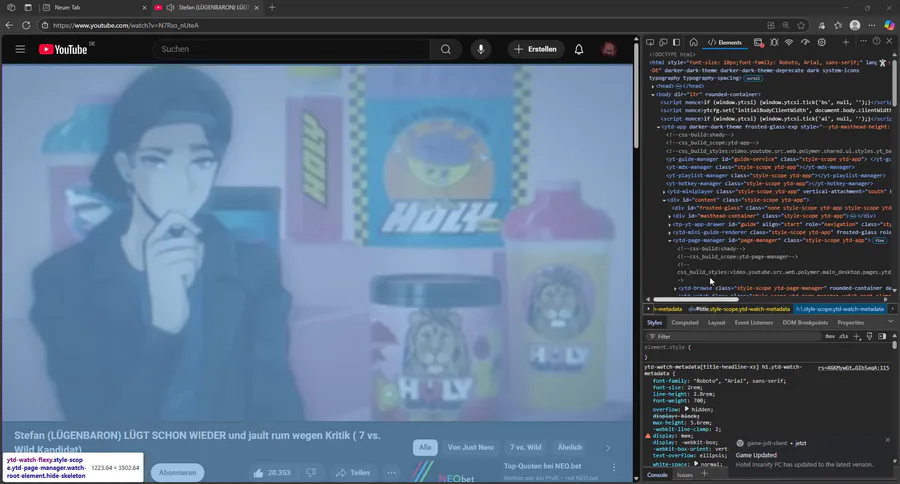Click the browser back arrow

click(x=9, y=25)
